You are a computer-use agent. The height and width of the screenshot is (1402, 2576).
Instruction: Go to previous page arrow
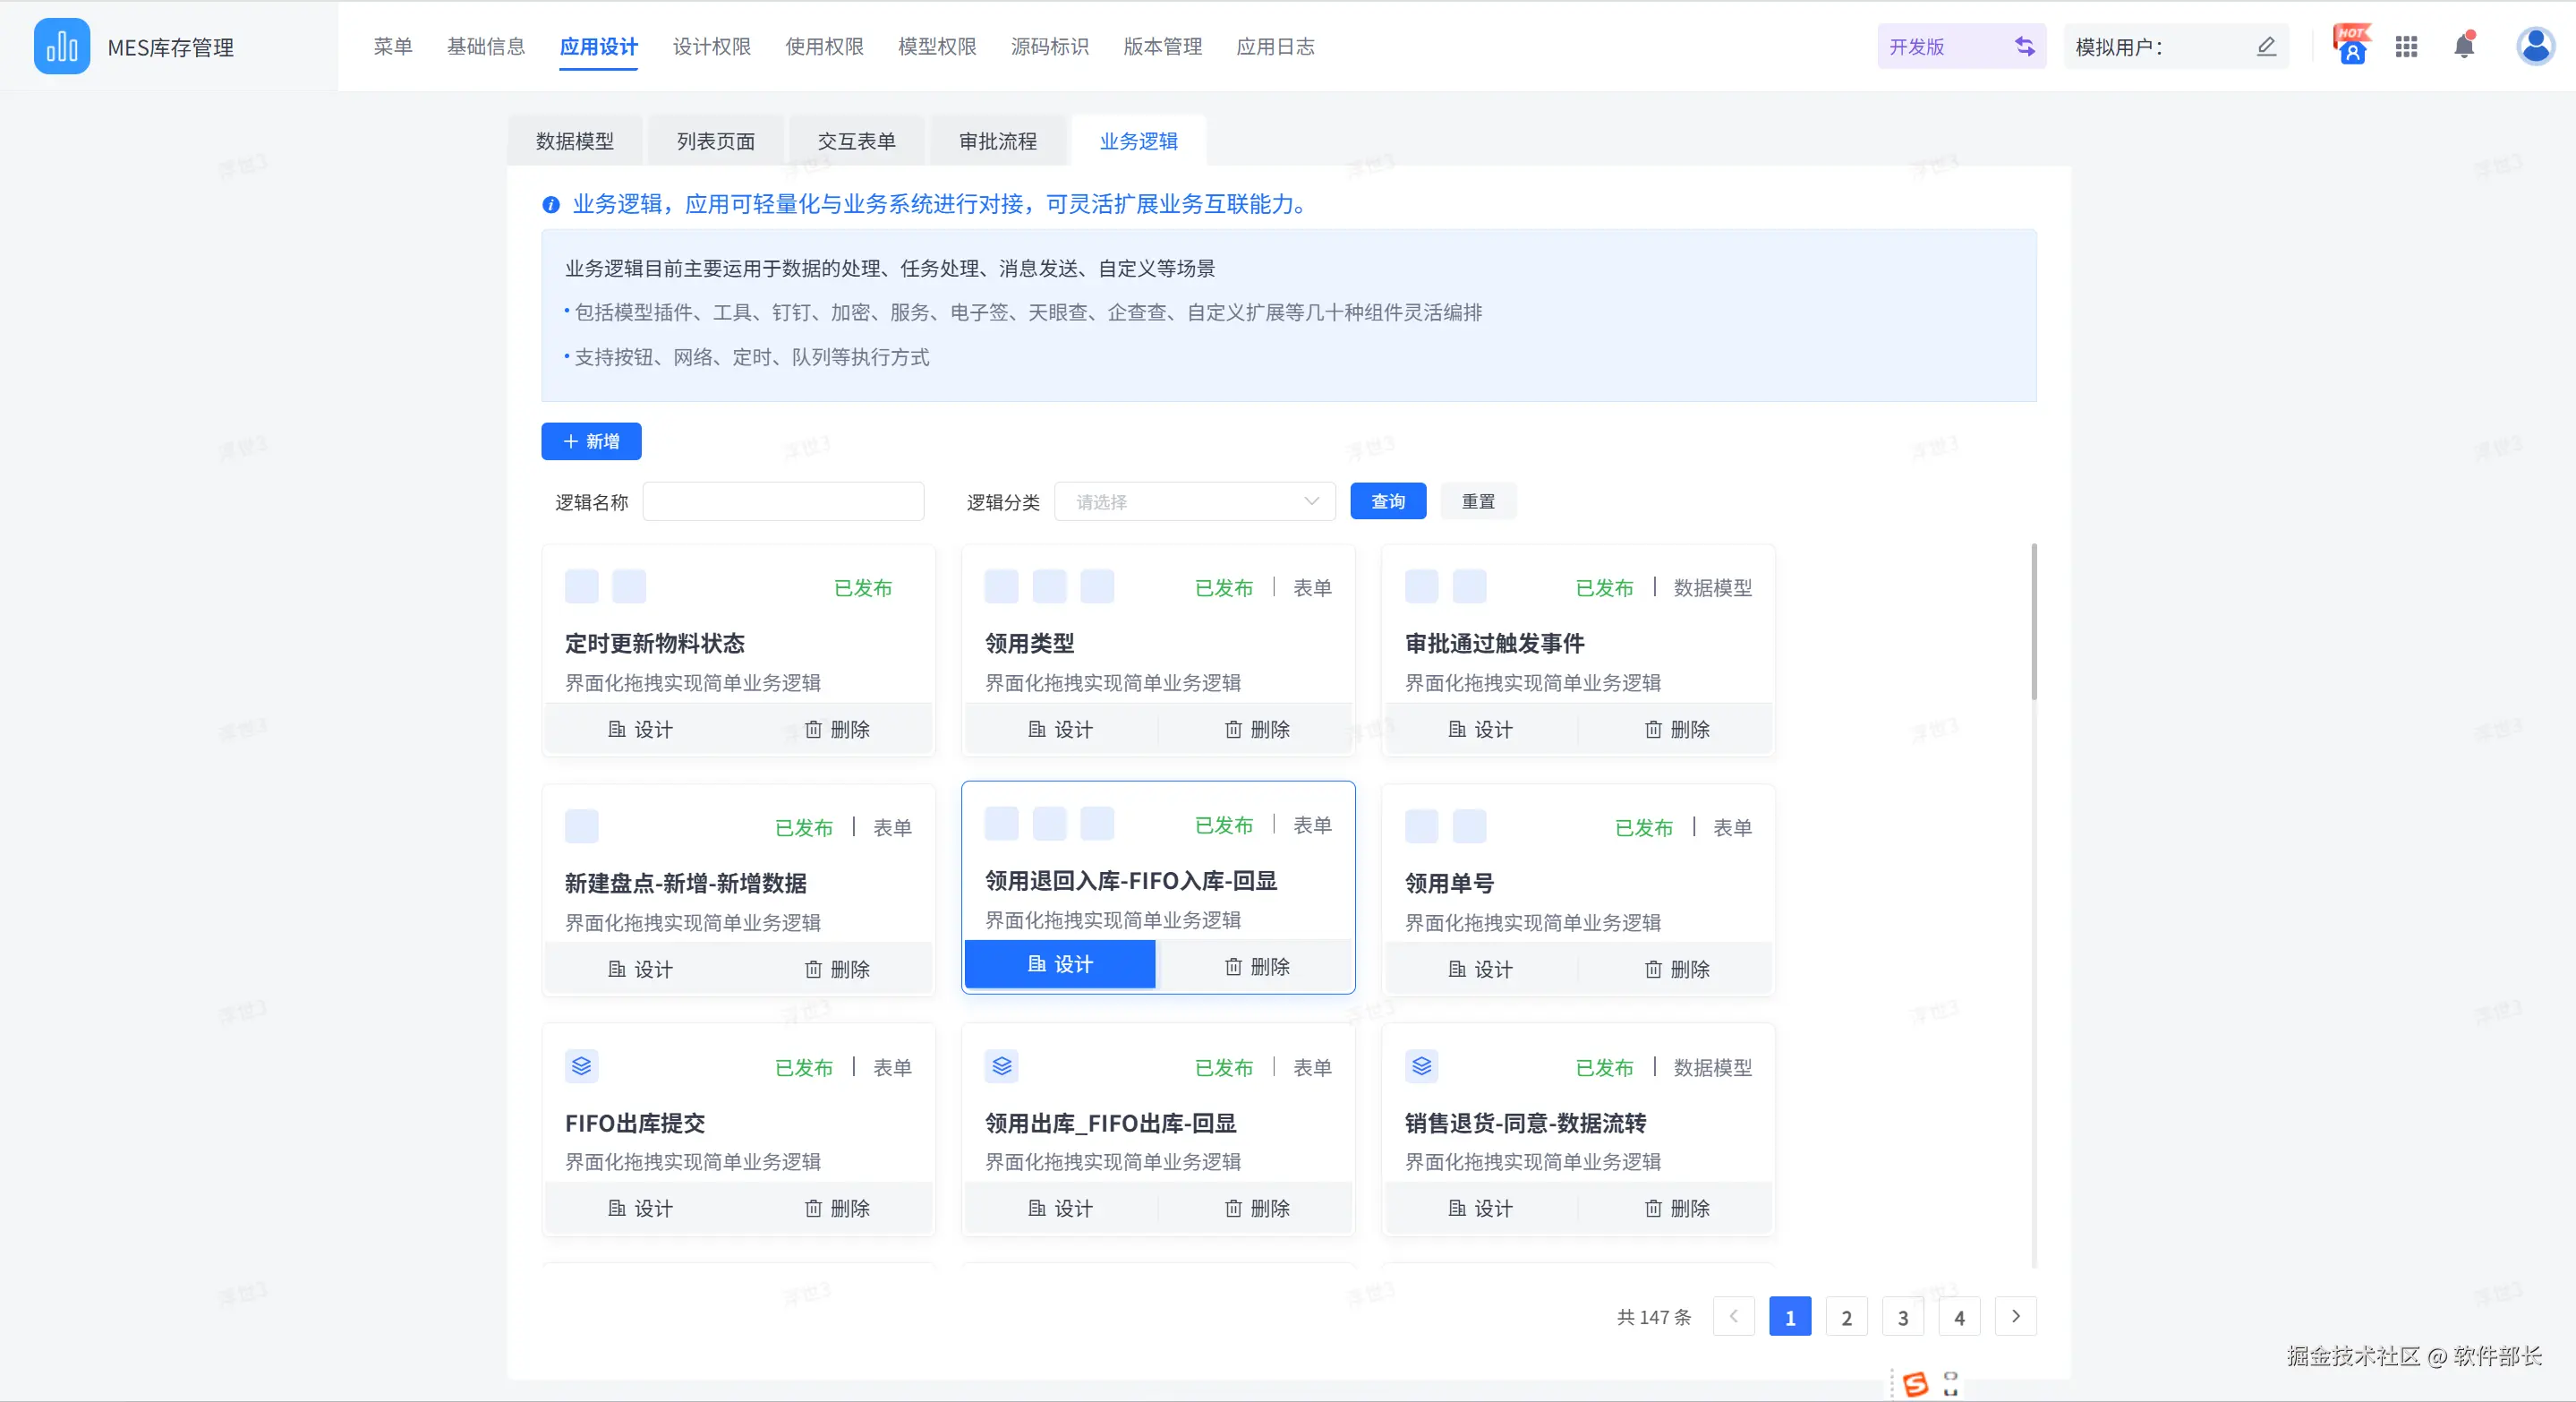click(x=1733, y=1316)
